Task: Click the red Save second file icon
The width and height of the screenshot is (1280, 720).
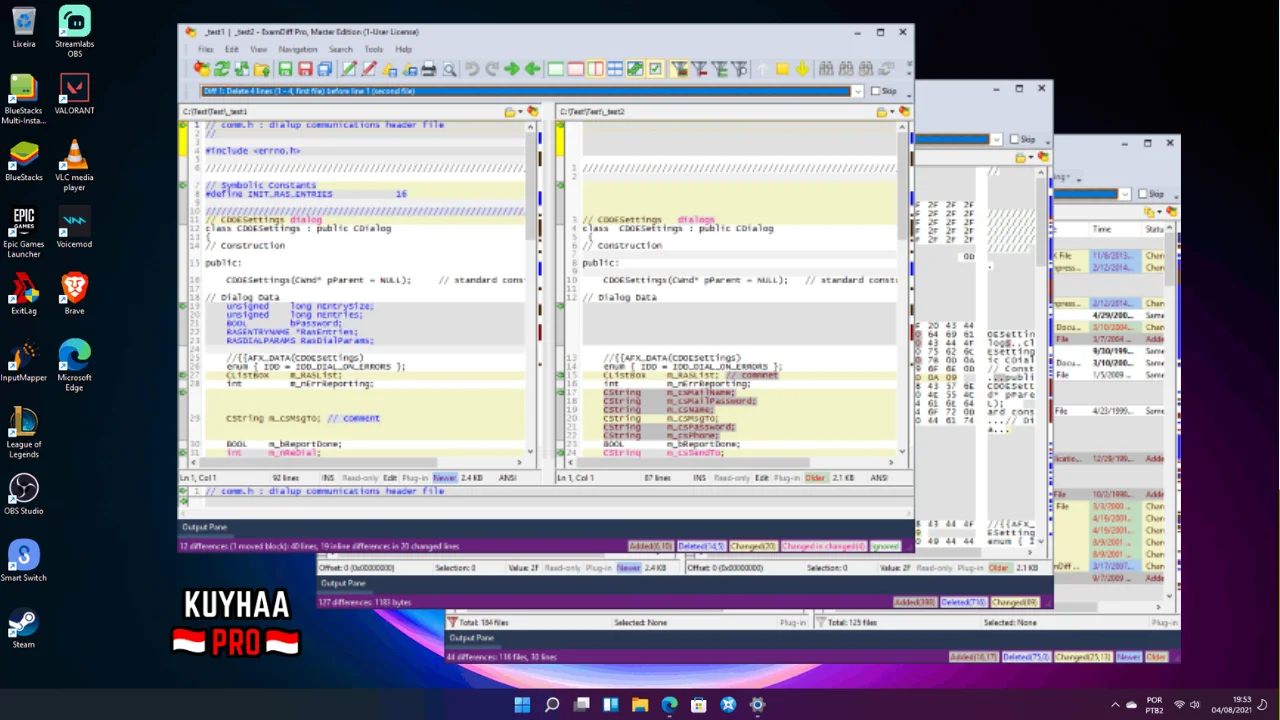Action: (305, 69)
